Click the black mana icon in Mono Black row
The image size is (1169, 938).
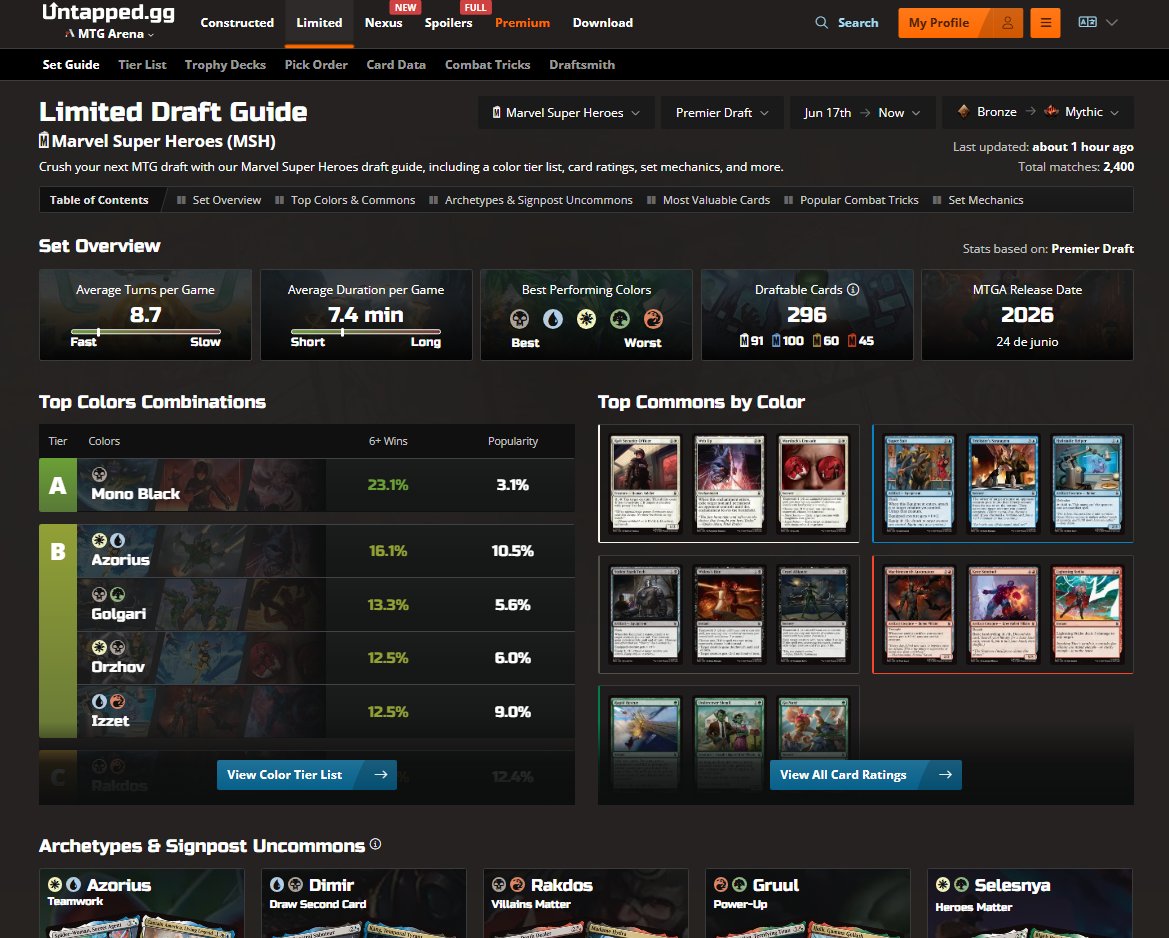99,474
